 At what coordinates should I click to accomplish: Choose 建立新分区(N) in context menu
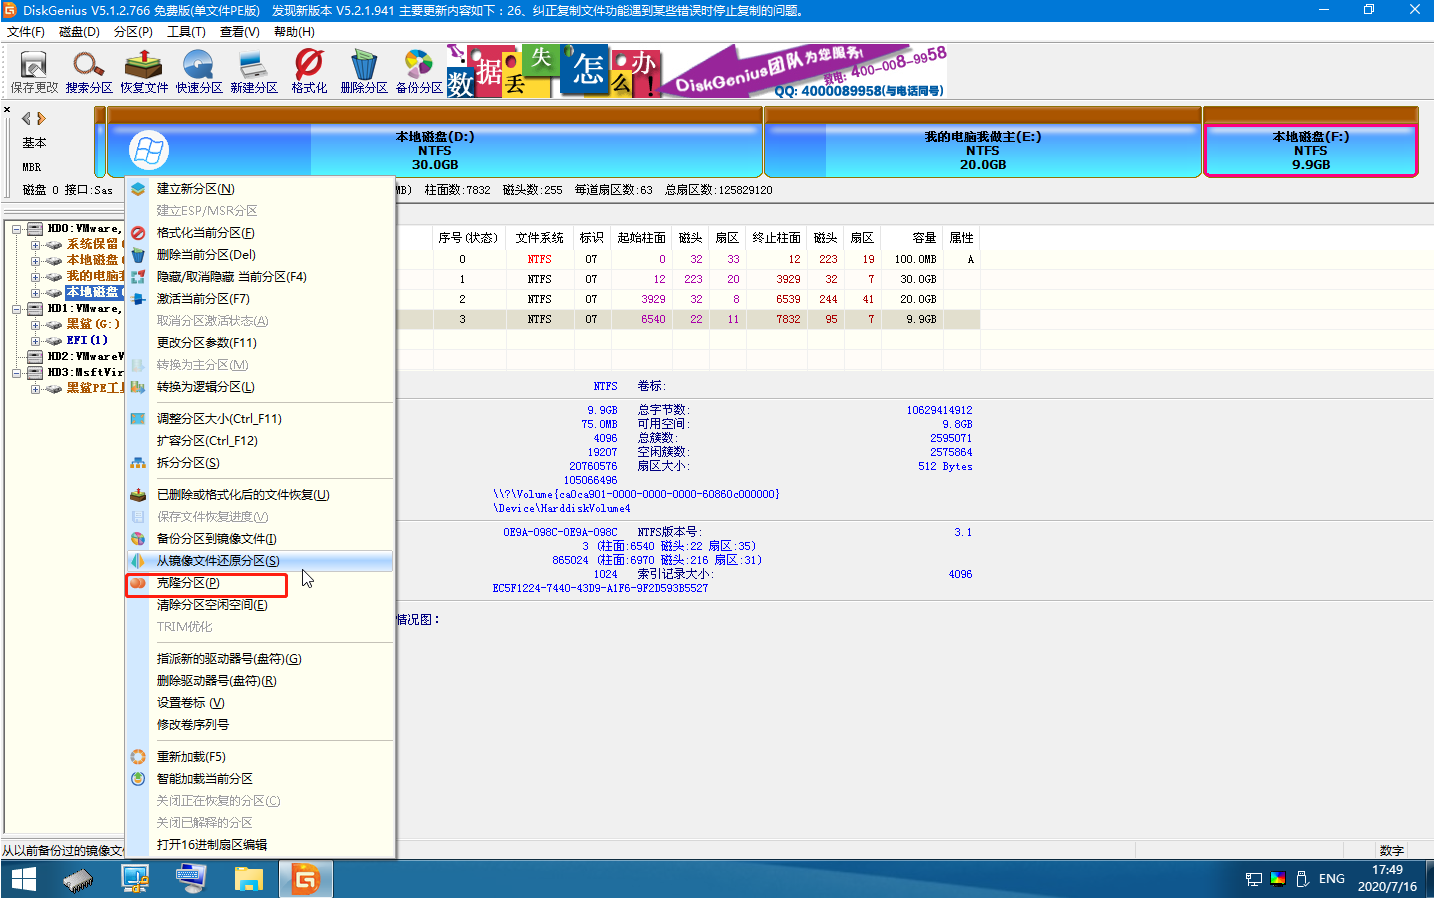260,189
